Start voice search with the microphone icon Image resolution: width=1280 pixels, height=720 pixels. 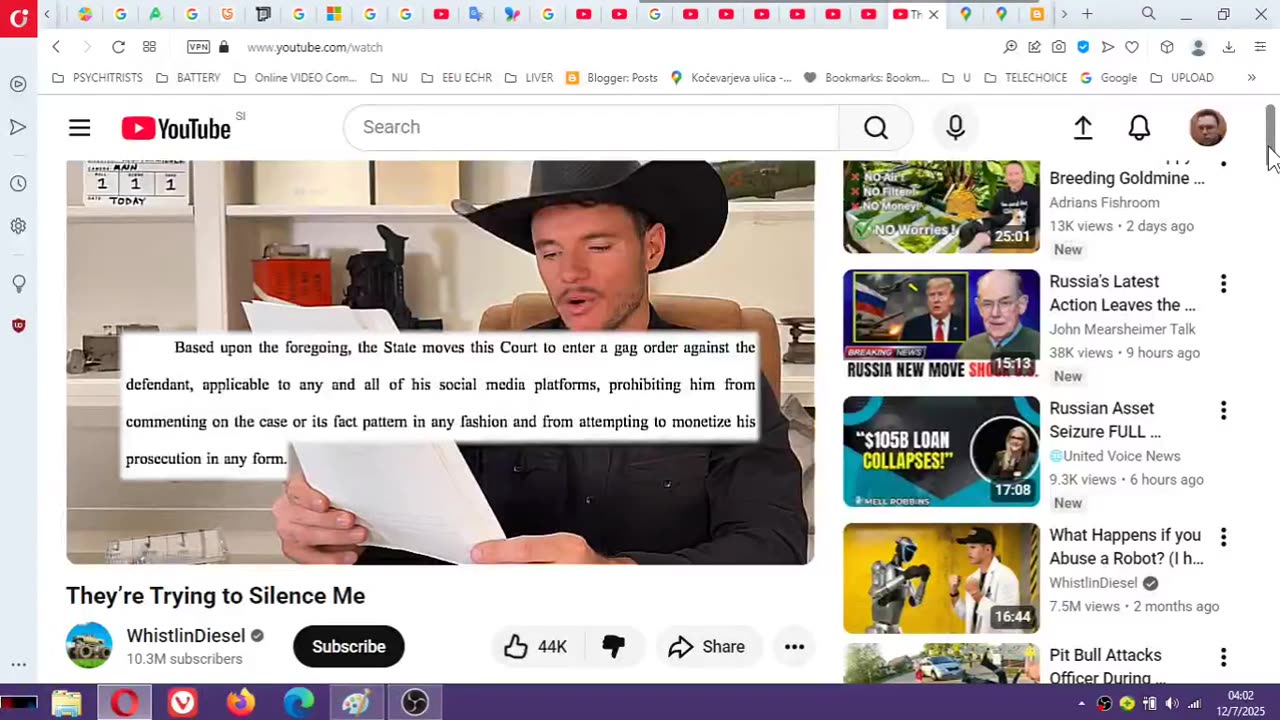(x=955, y=127)
